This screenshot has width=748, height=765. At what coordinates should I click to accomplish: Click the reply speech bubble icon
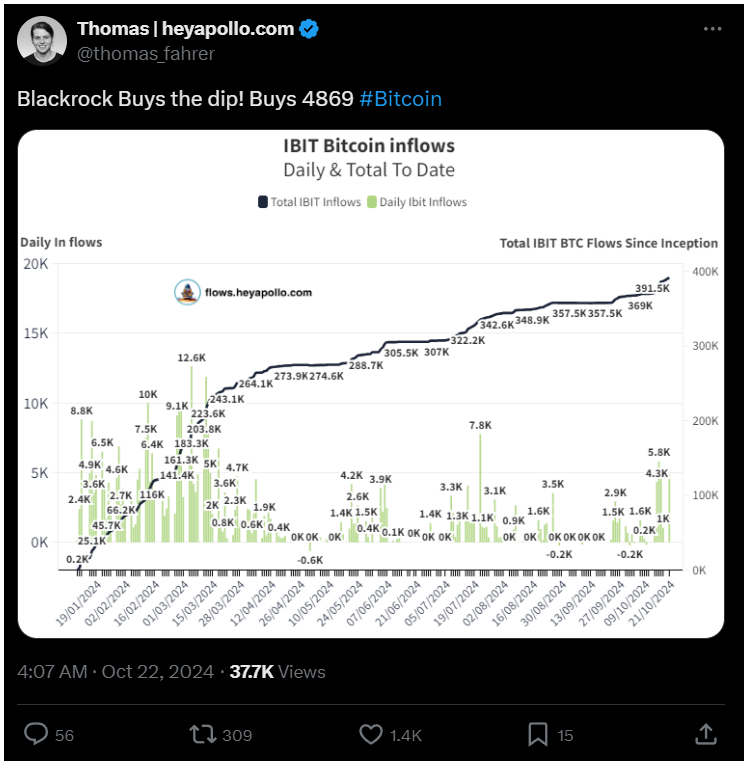(36, 734)
